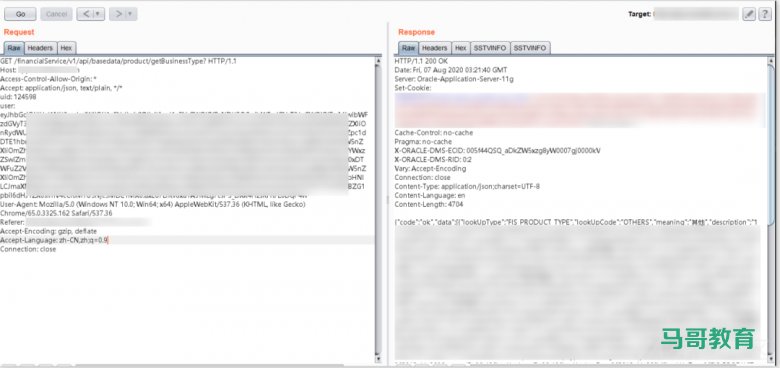Viewport: 780px width, 368px height.
Task: Click the User-Agent: Mozilla/5.0 line
Action: [x=153, y=204]
